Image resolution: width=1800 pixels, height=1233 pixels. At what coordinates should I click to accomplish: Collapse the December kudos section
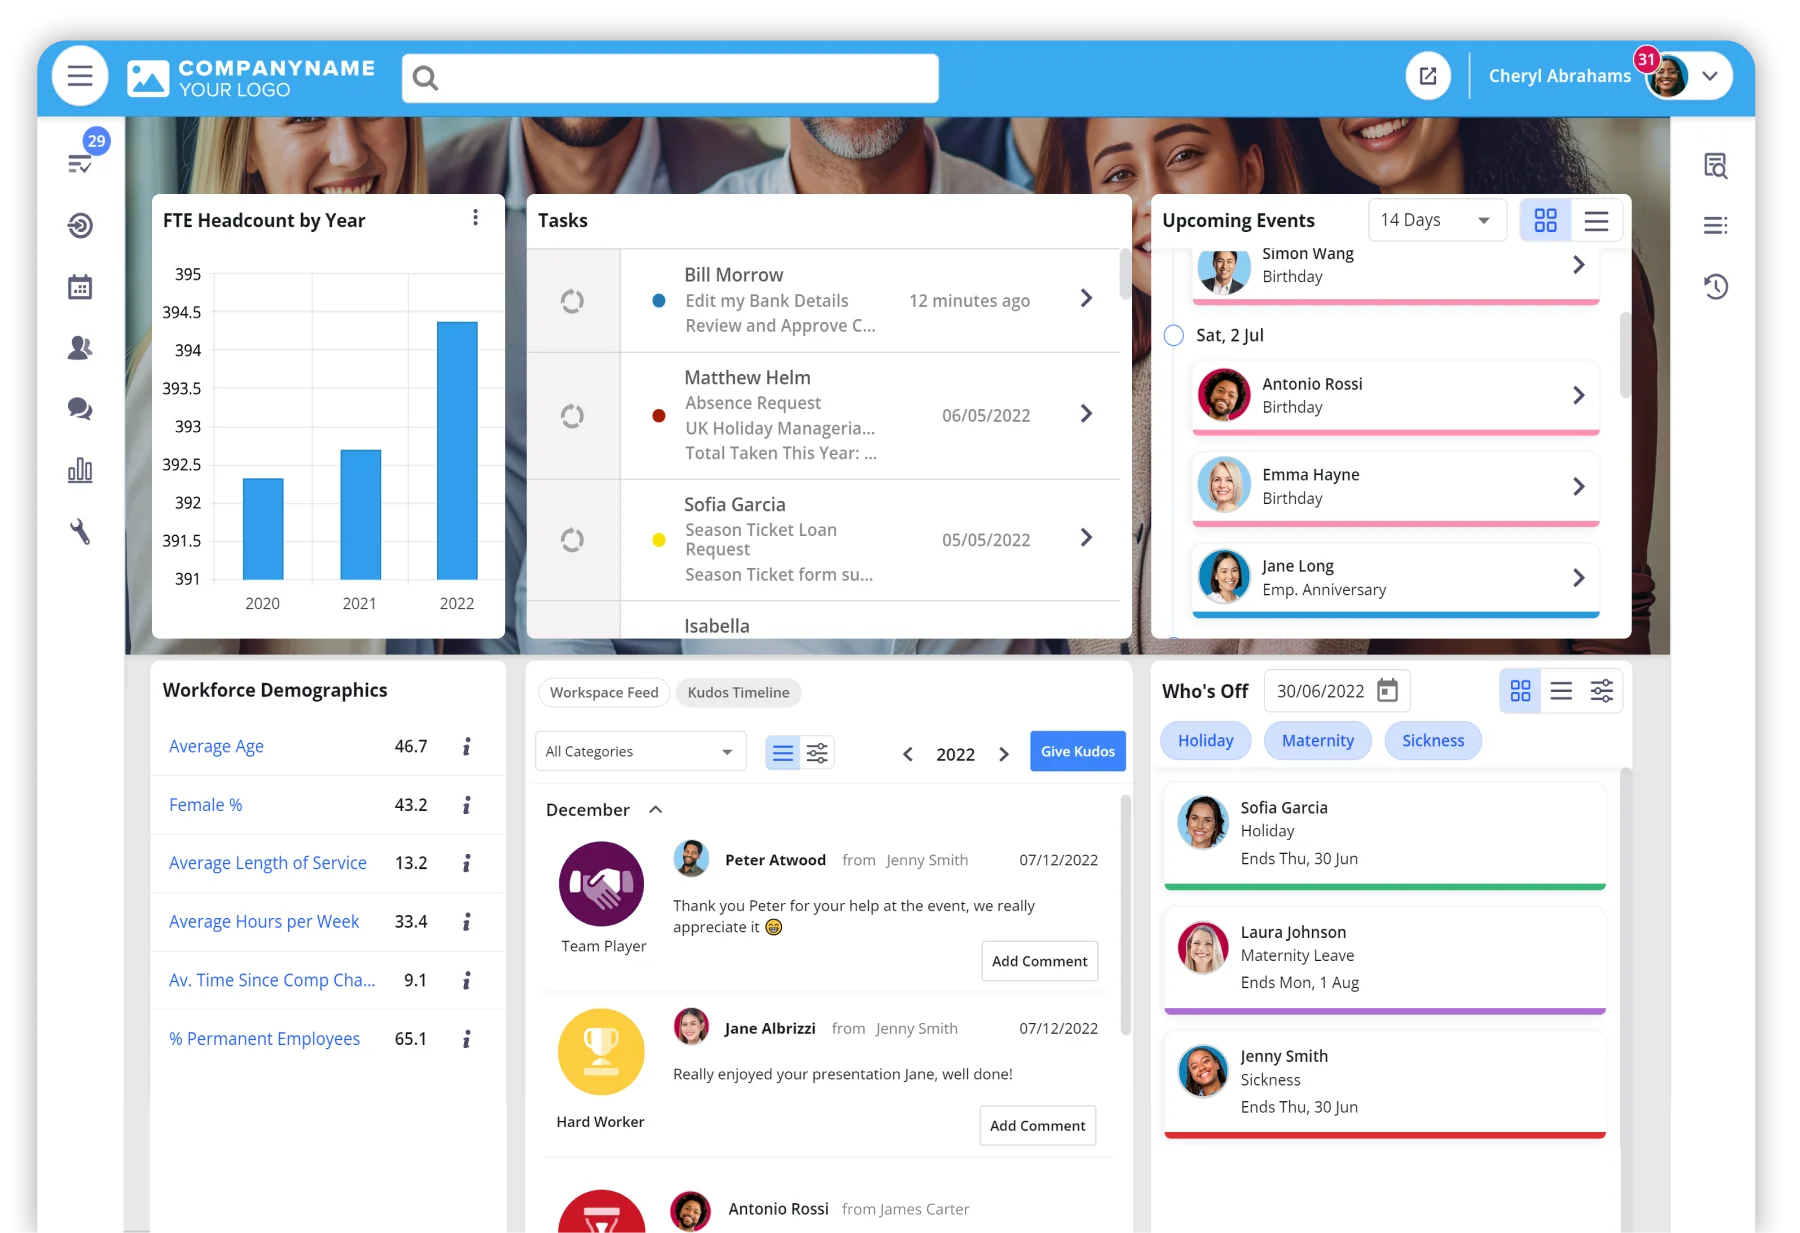click(x=657, y=810)
